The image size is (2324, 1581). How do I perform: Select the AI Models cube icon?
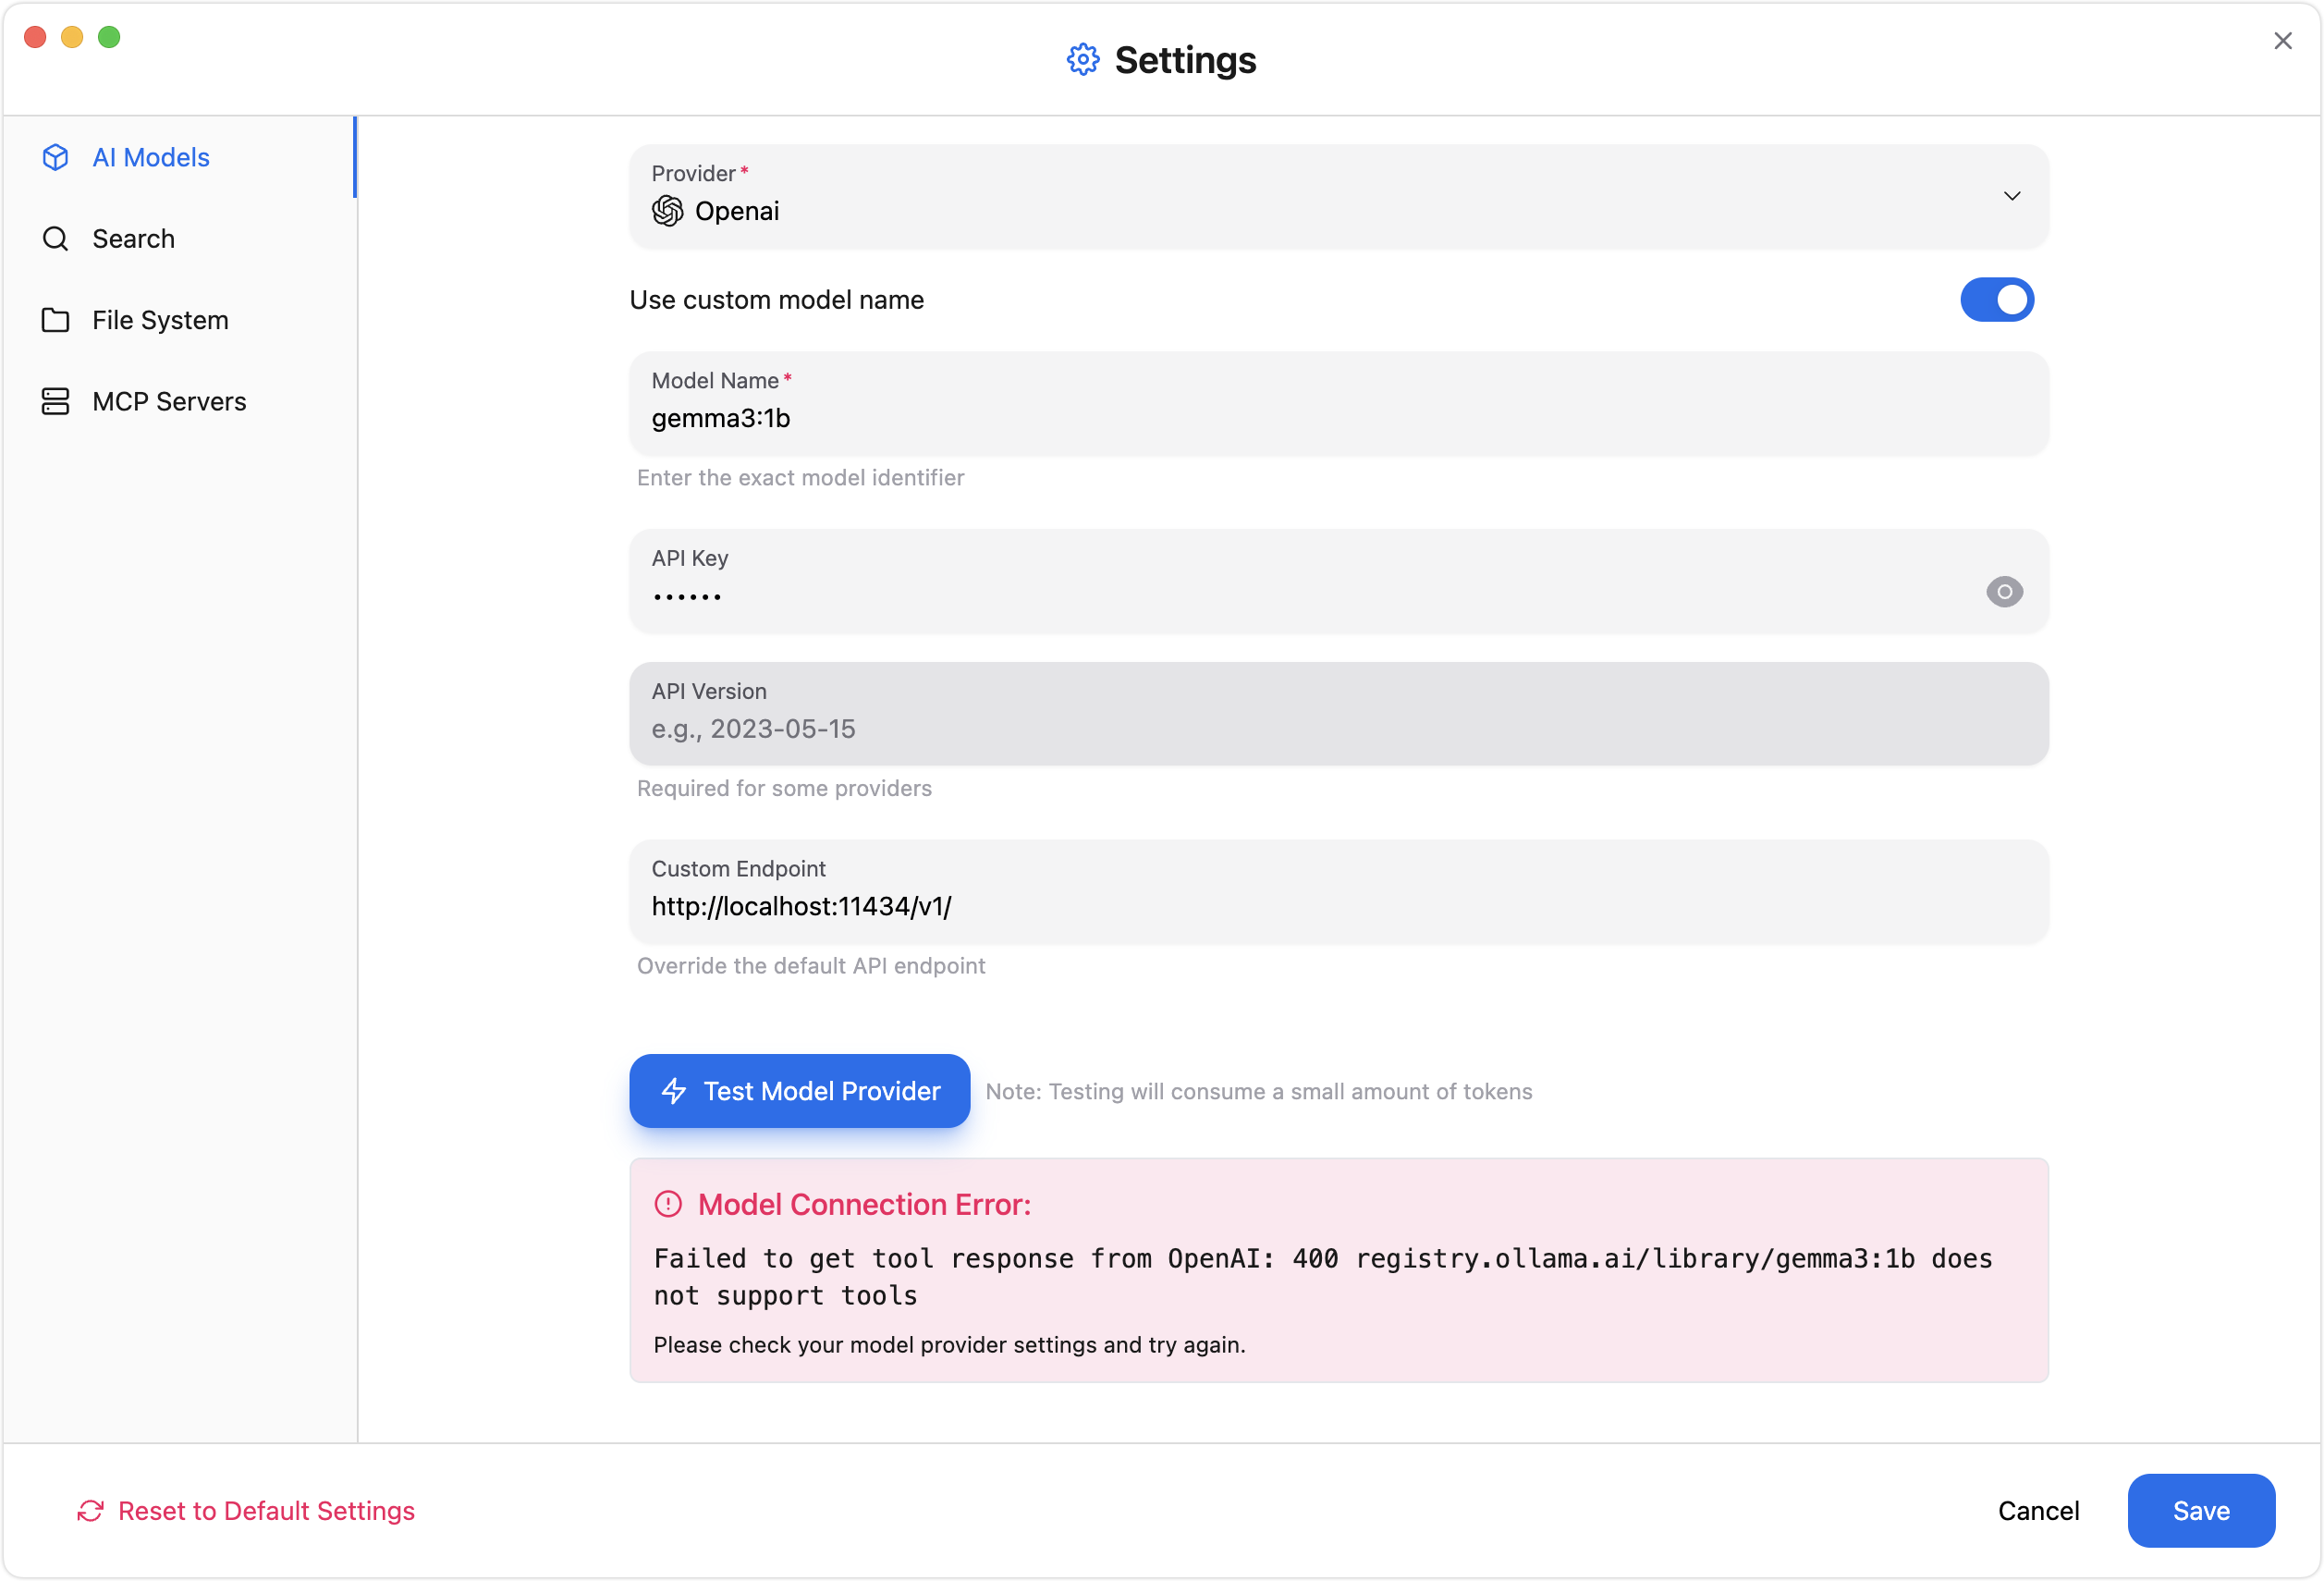point(55,157)
